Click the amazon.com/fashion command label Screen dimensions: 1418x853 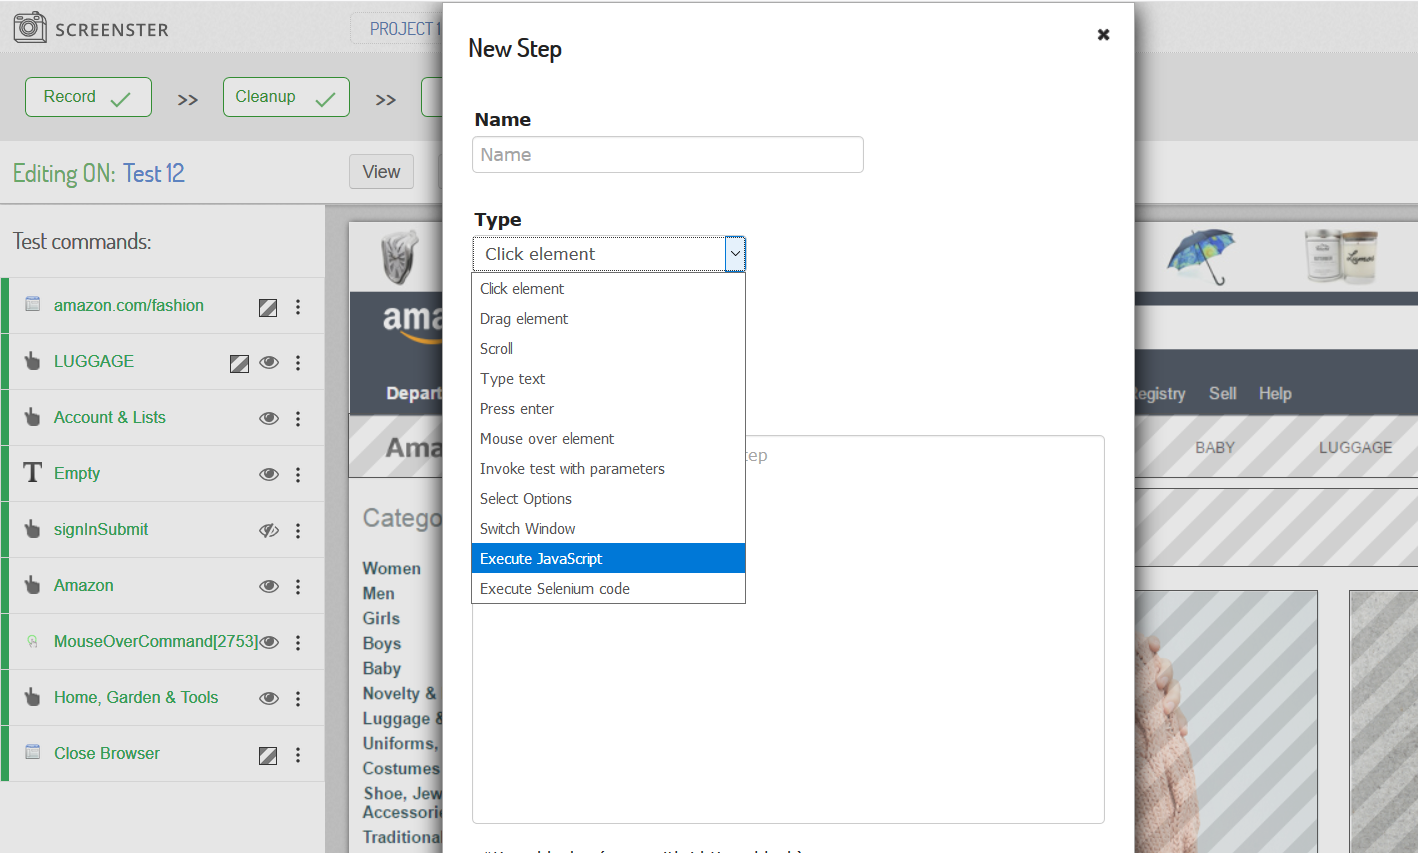(x=129, y=305)
